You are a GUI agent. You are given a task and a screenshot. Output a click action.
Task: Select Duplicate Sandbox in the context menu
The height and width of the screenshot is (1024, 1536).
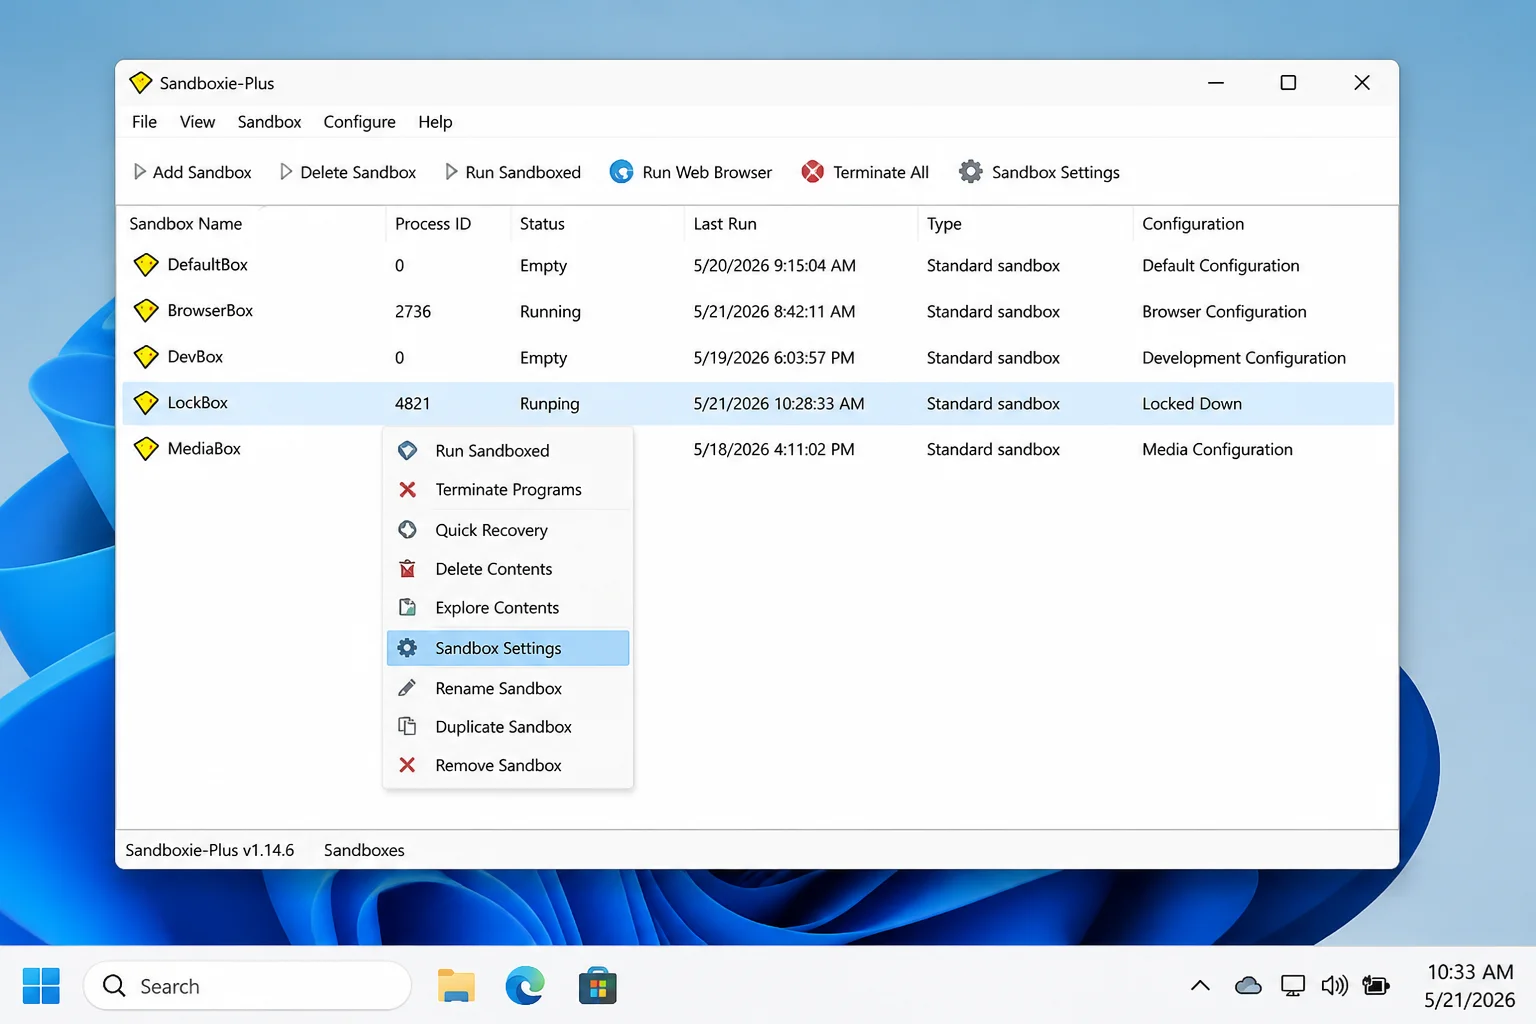pos(508,727)
